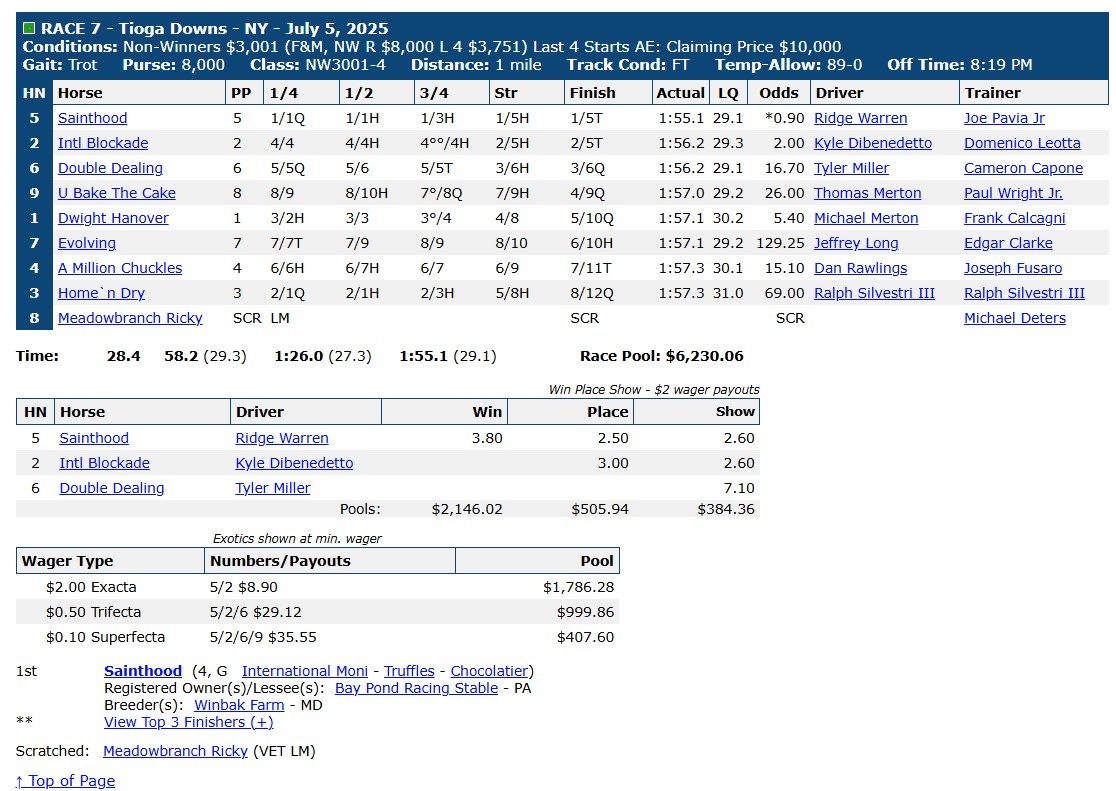Open Ridge Warren link in payouts table
1116x791 pixels.
pos(282,438)
